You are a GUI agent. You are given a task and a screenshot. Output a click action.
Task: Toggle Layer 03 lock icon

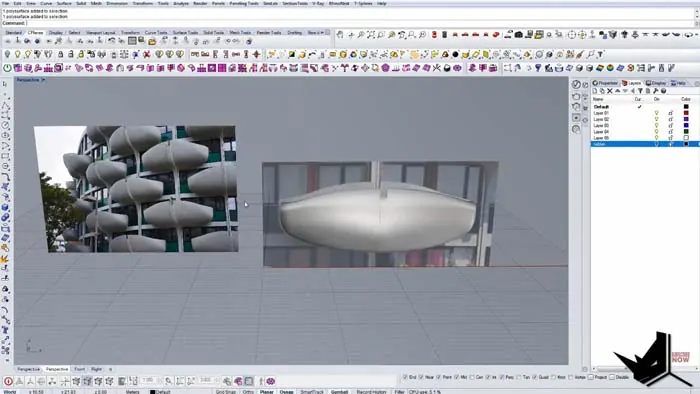click(x=671, y=126)
